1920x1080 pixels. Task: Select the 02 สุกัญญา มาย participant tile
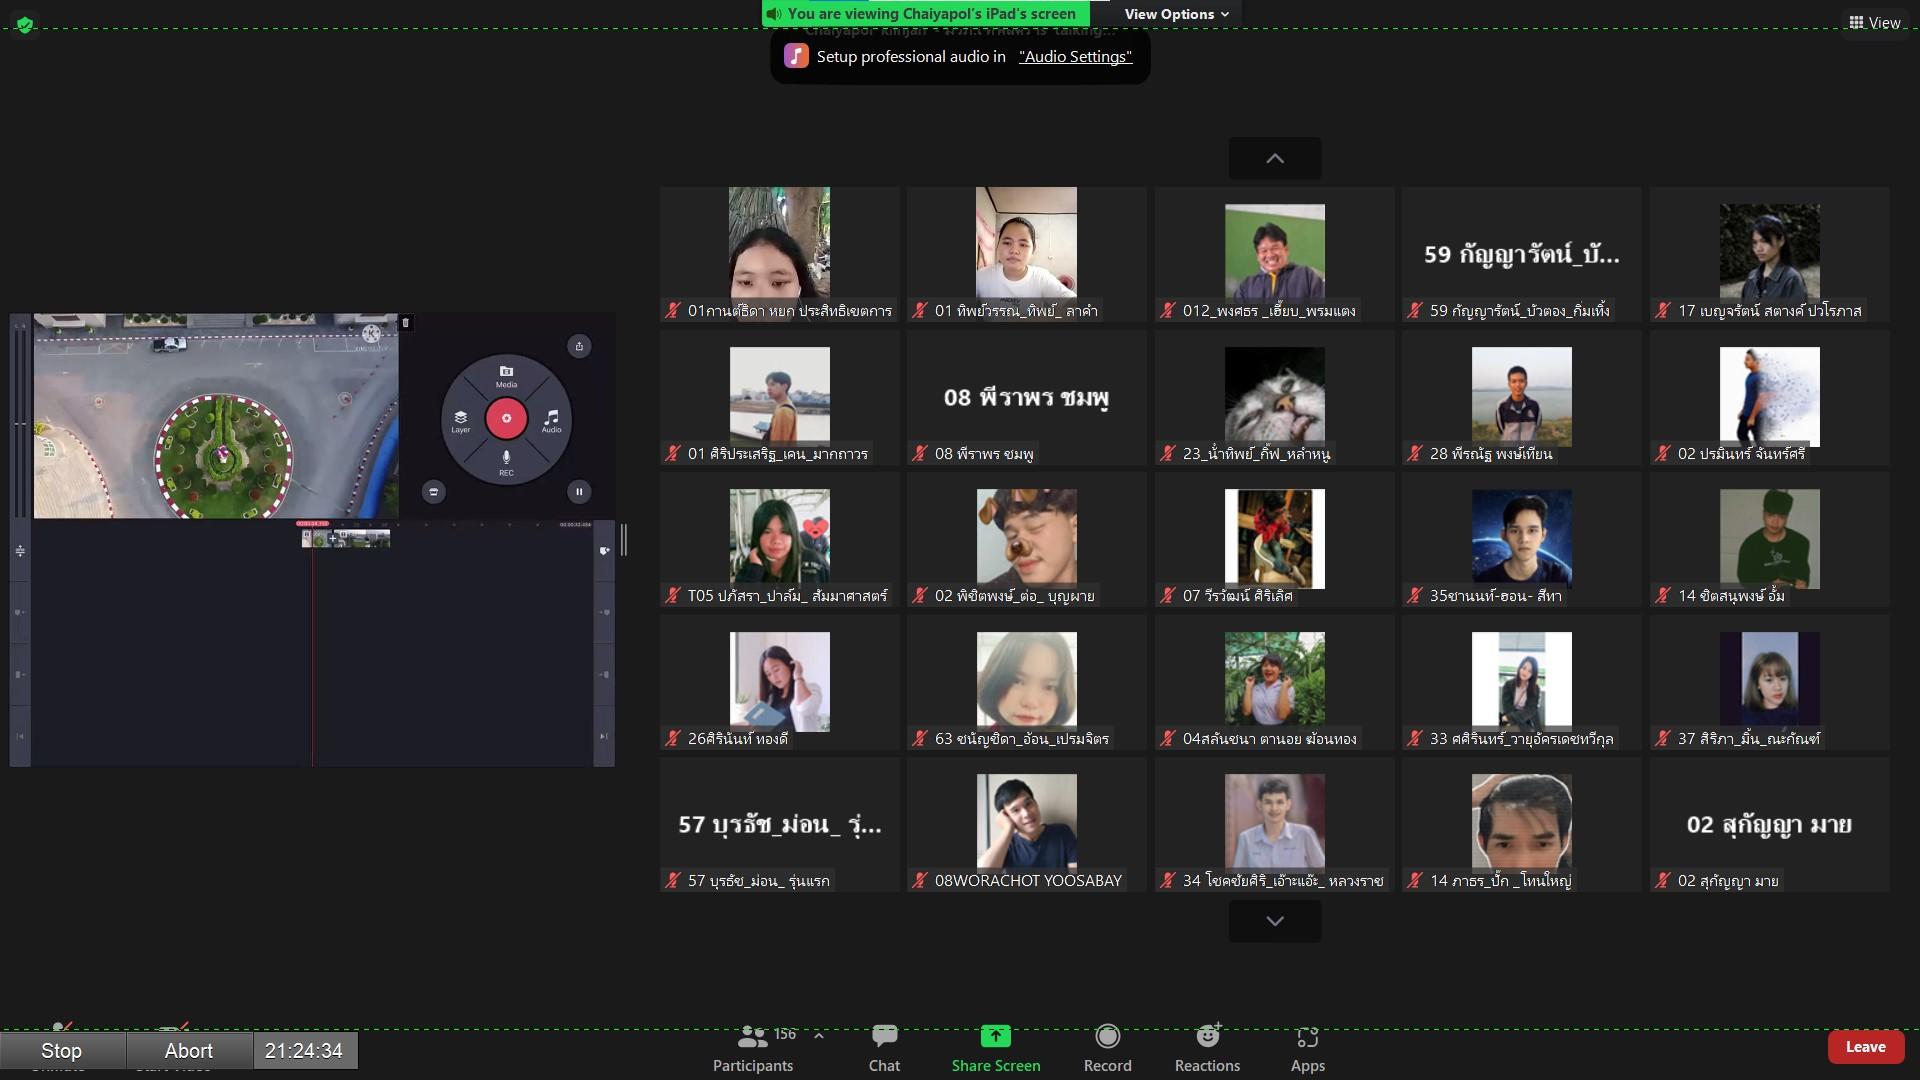[x=1769, y=824]
